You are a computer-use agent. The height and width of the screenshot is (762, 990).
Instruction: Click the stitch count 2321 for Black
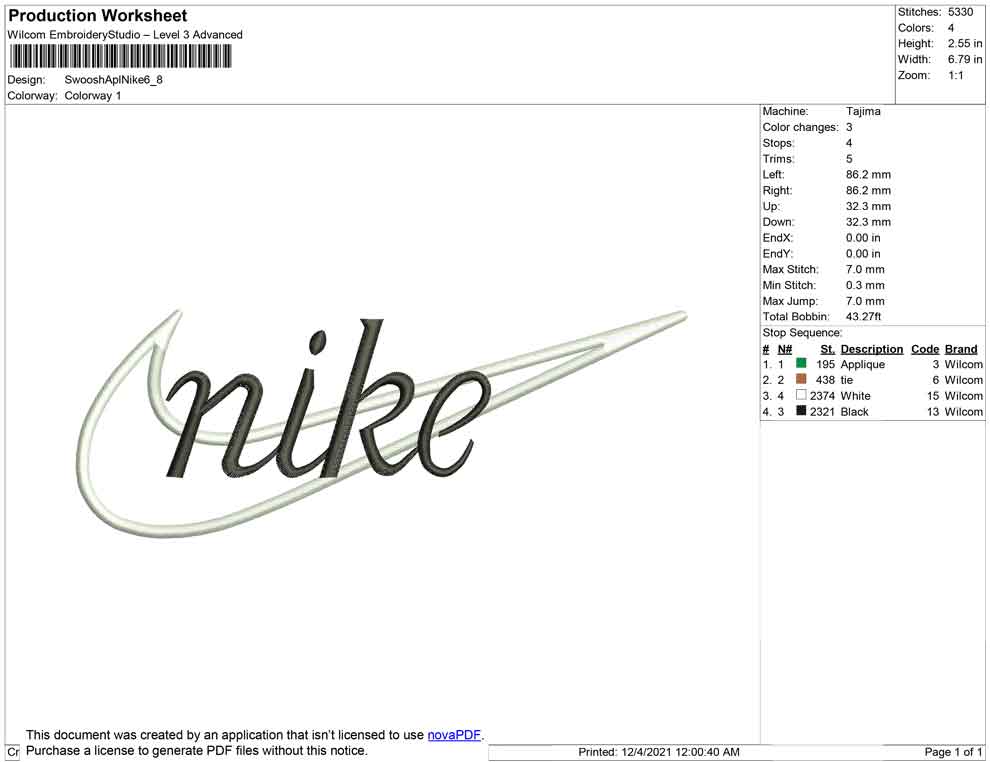coord(822,412)
